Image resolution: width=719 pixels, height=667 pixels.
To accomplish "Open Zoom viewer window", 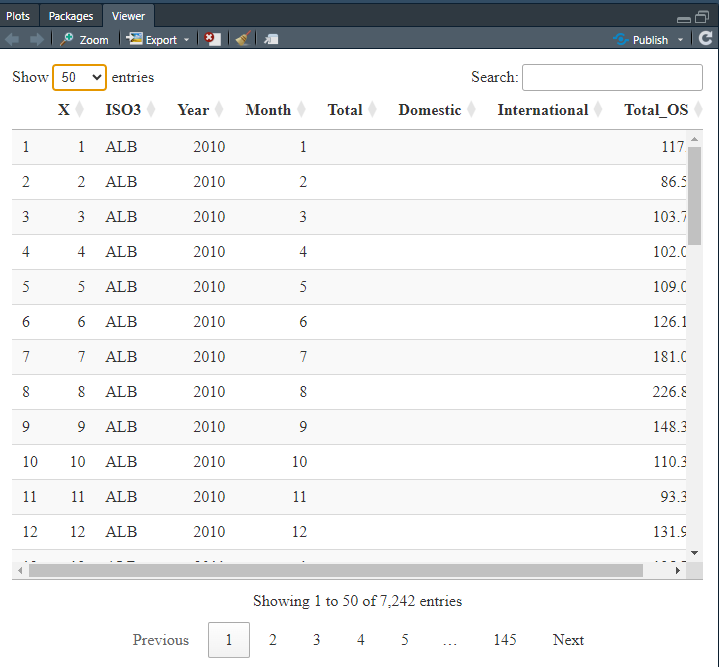I will click(84, 40).
